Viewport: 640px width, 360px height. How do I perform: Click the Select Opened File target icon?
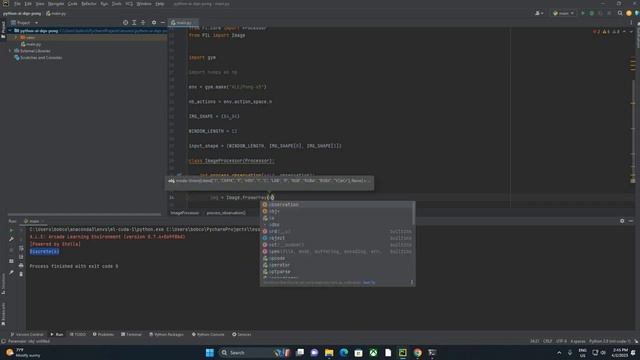tap(125, 23)
